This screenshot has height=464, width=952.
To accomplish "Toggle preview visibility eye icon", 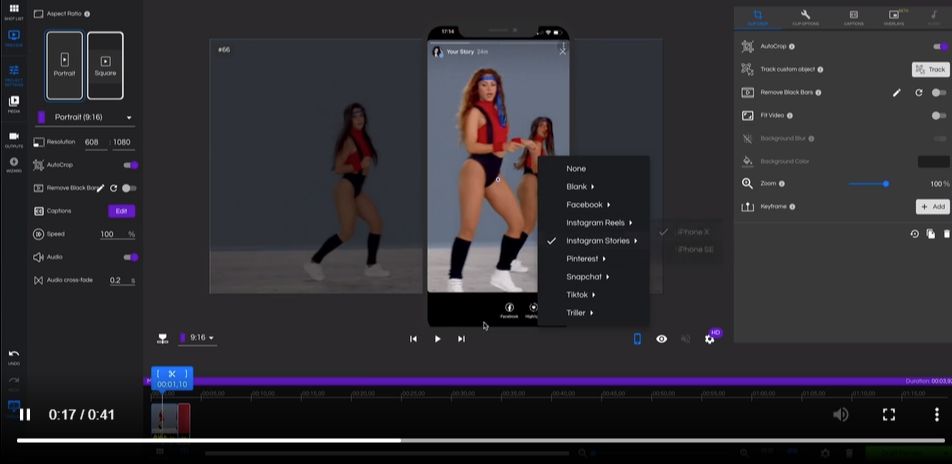I will pos(661,339).
